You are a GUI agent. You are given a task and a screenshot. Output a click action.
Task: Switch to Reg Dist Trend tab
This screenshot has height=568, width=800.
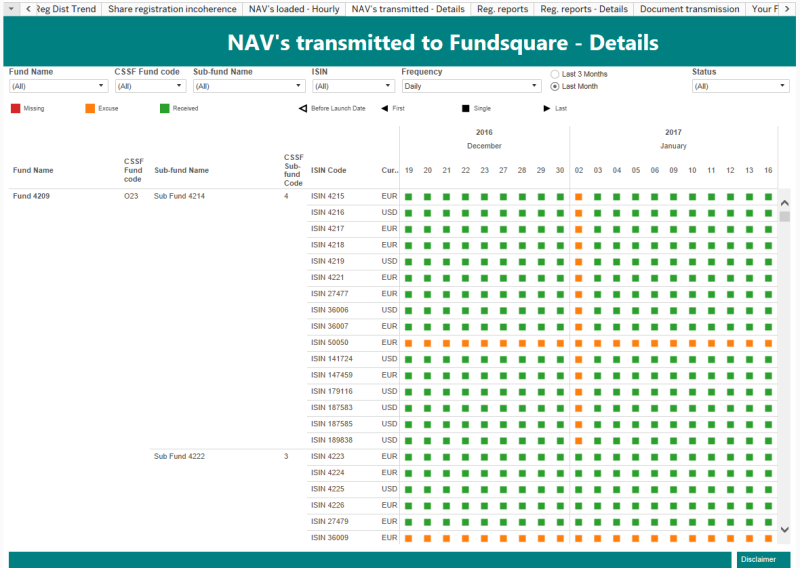pyautogui.click(x=66, y=9)
